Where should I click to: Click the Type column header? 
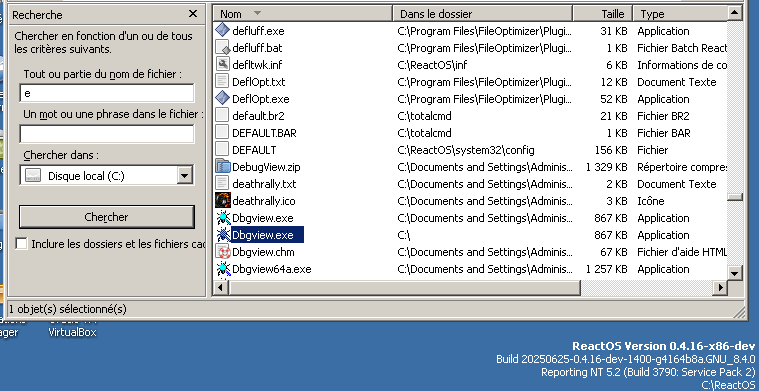click(x=680, y=14)
